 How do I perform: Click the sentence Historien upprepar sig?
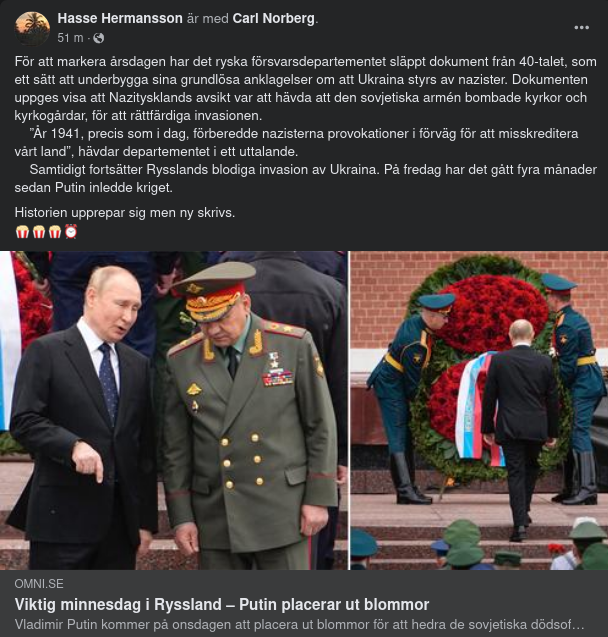125,212
